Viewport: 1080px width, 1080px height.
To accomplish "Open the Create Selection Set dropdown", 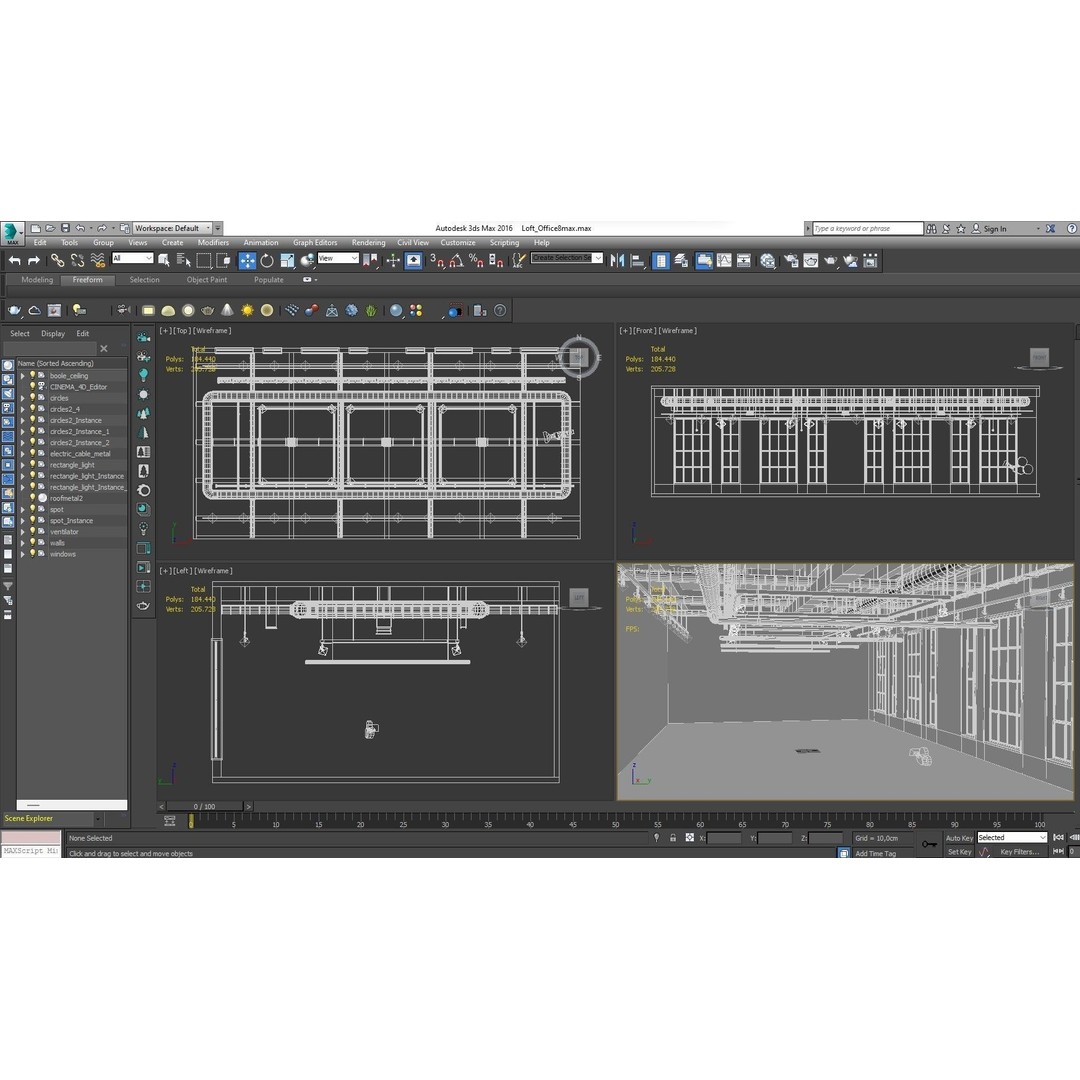I will 567,258.
